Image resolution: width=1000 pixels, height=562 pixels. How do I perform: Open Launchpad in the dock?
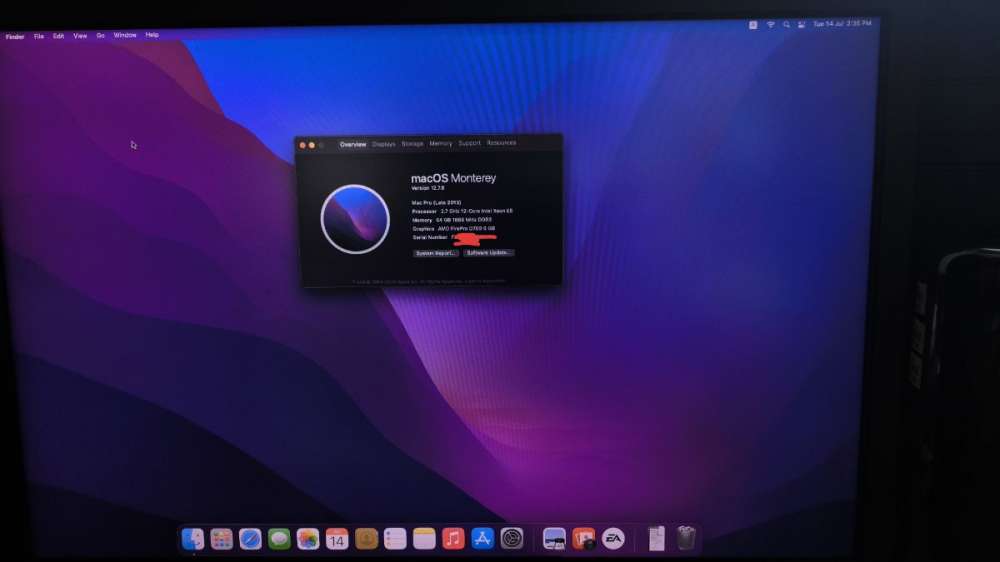(x=221, y=539)
